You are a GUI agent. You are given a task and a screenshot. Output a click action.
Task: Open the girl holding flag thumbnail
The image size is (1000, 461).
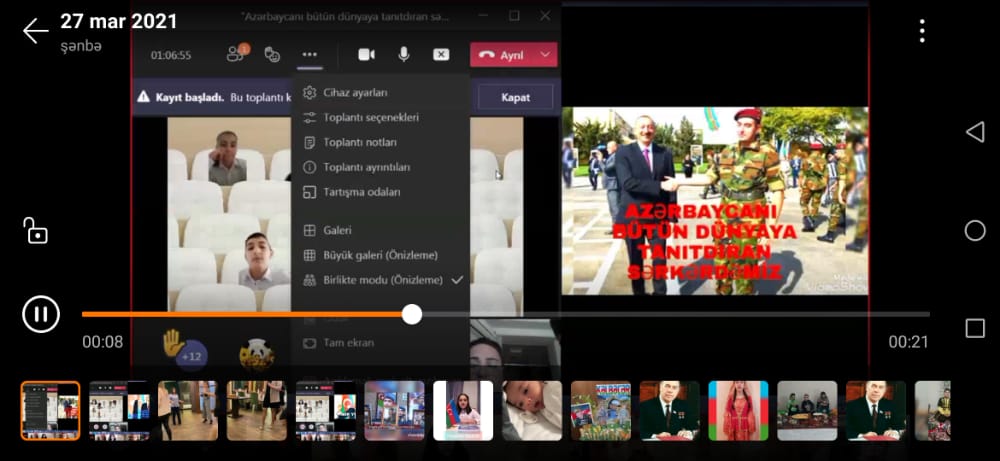click(463, 411)
